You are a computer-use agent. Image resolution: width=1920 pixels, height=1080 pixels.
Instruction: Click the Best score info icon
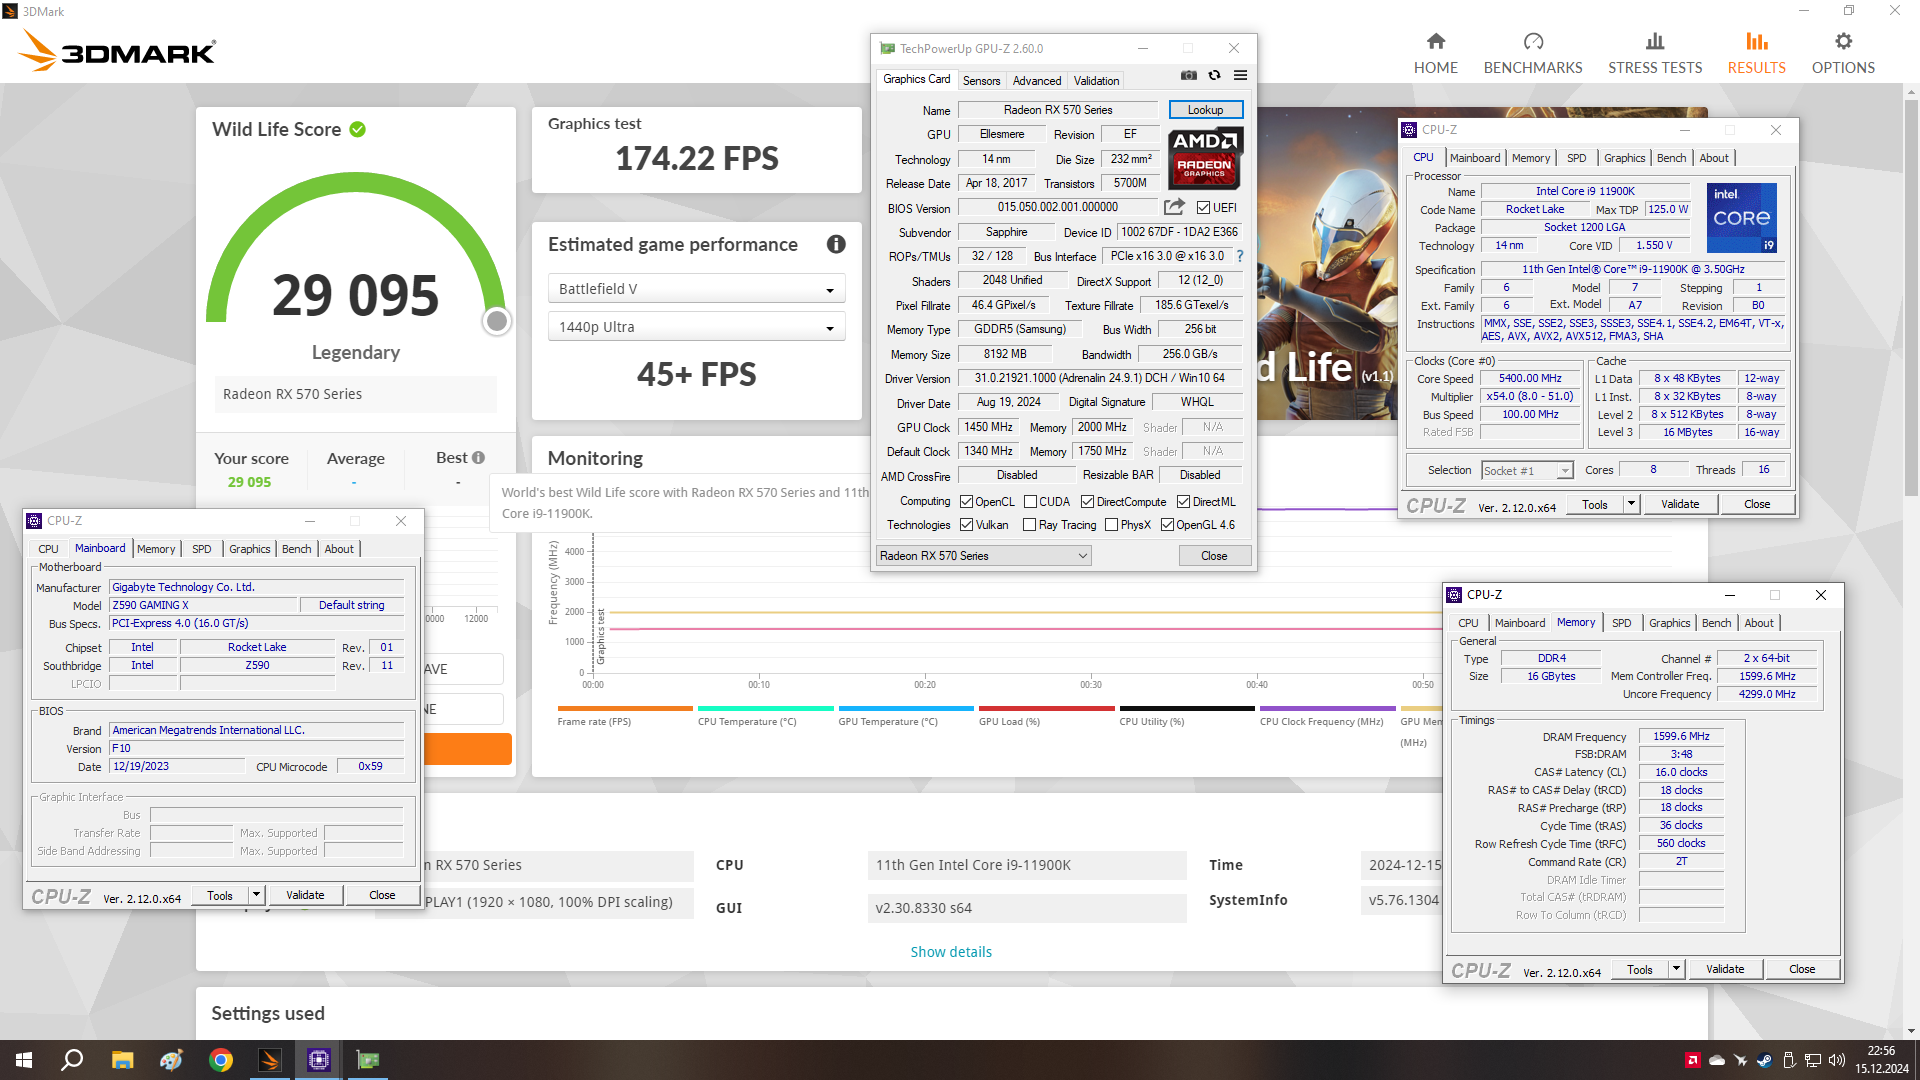478,457
